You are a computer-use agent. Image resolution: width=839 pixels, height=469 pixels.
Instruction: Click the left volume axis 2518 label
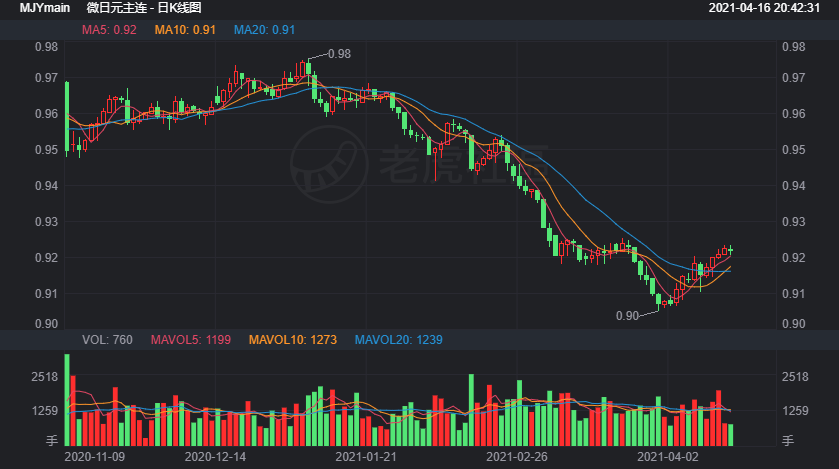[x=44, y=377]
